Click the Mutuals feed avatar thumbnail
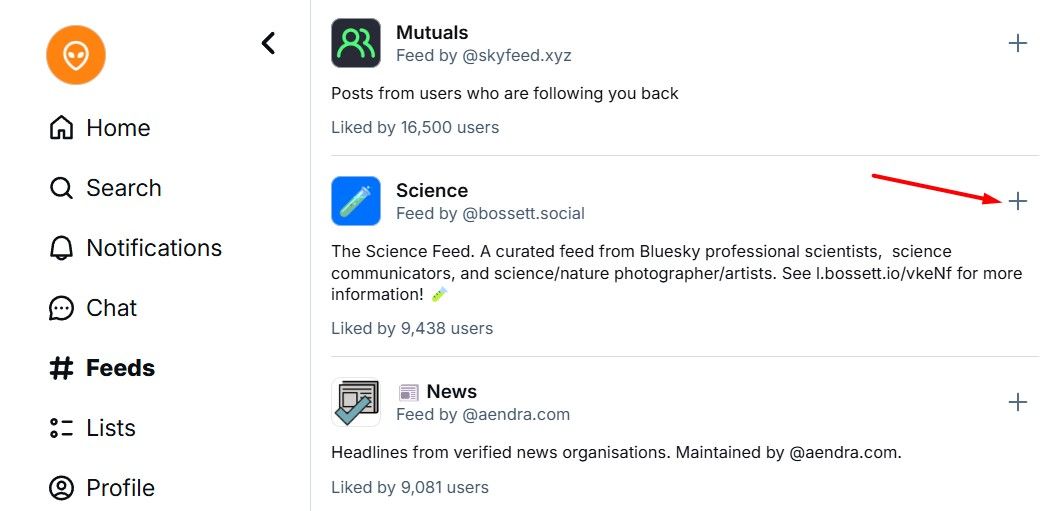Image resolution: width=1056 pixels, height=511 pixels. (356, 43)
